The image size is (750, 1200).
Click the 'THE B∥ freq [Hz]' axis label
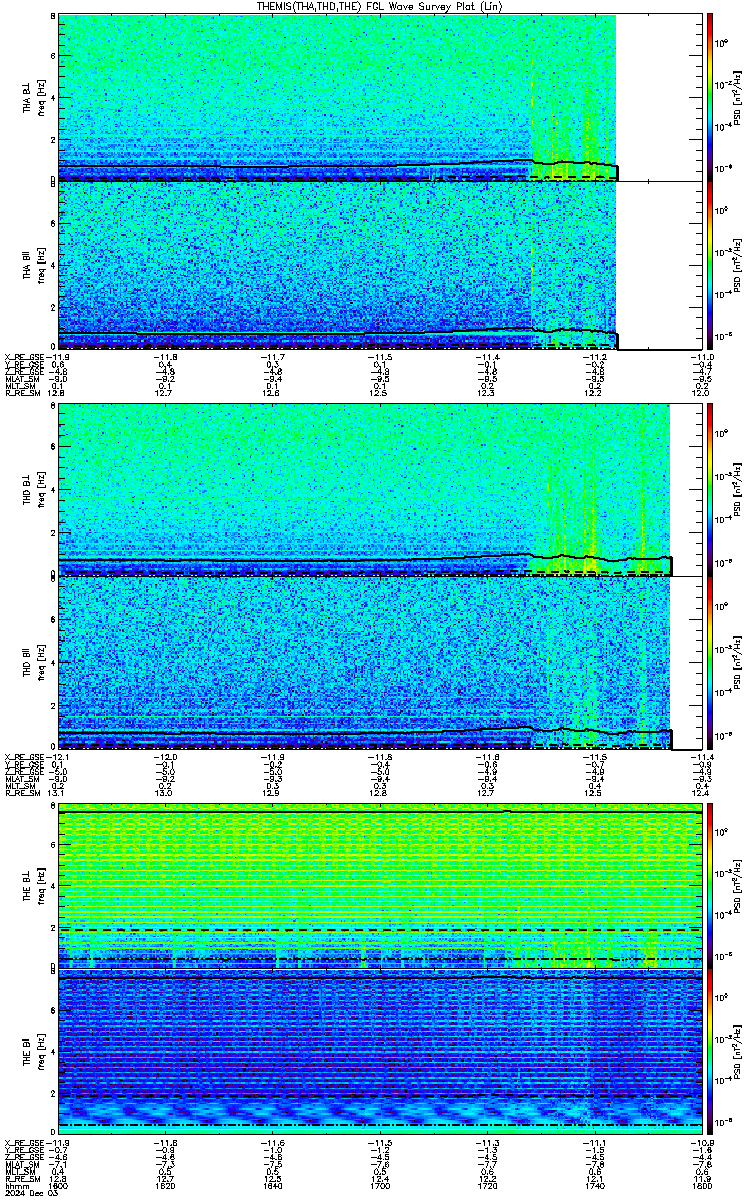(32, 1052)
